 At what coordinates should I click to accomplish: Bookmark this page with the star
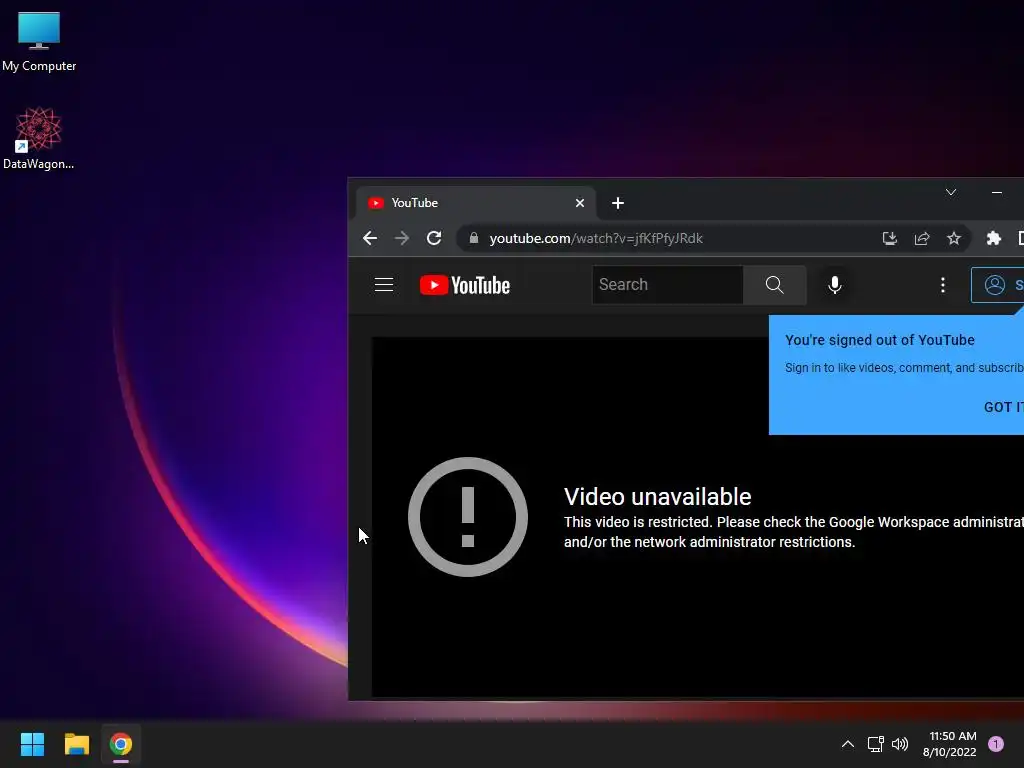[x=953, y=238]
